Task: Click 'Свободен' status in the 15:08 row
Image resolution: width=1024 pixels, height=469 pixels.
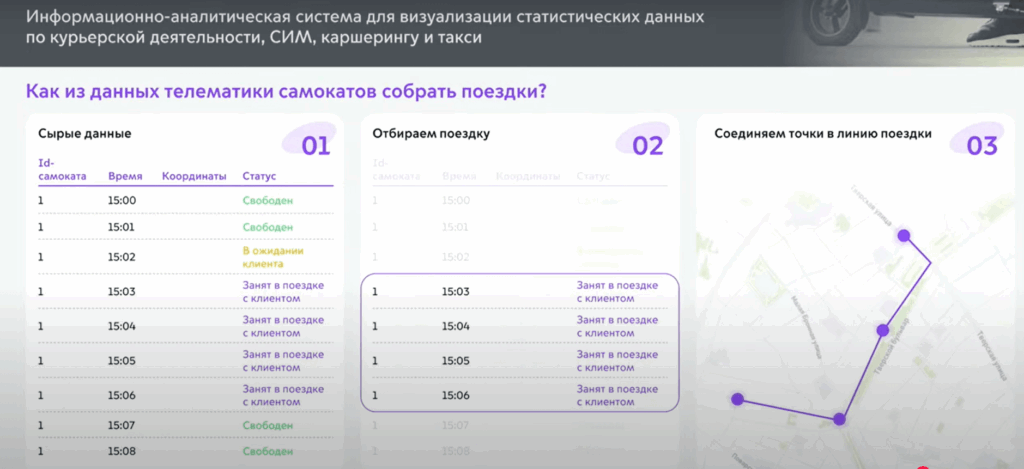Action: (268, 451)
